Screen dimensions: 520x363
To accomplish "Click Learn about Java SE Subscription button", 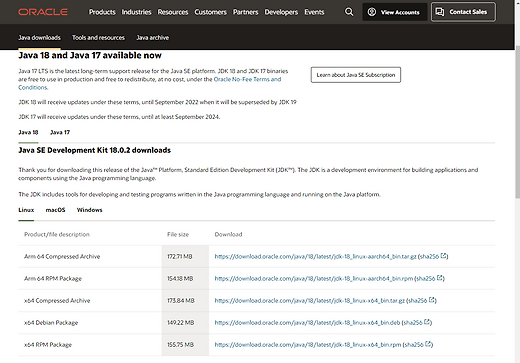I will [x=356, y=75].
